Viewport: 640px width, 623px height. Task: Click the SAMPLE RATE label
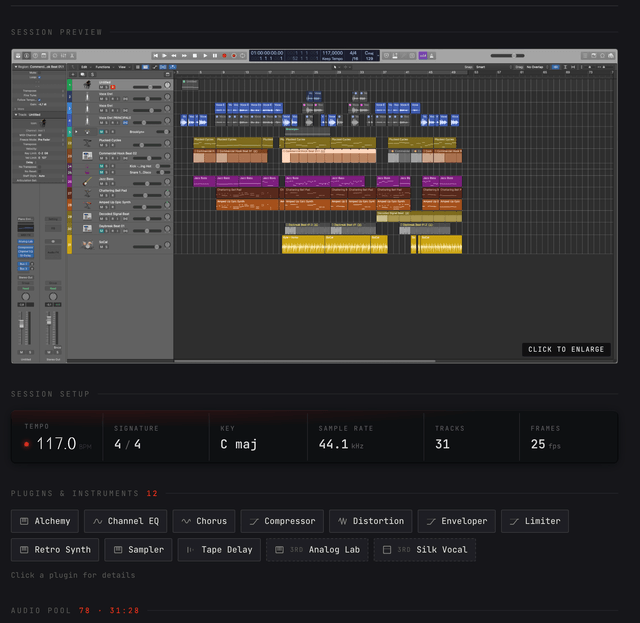346,428
